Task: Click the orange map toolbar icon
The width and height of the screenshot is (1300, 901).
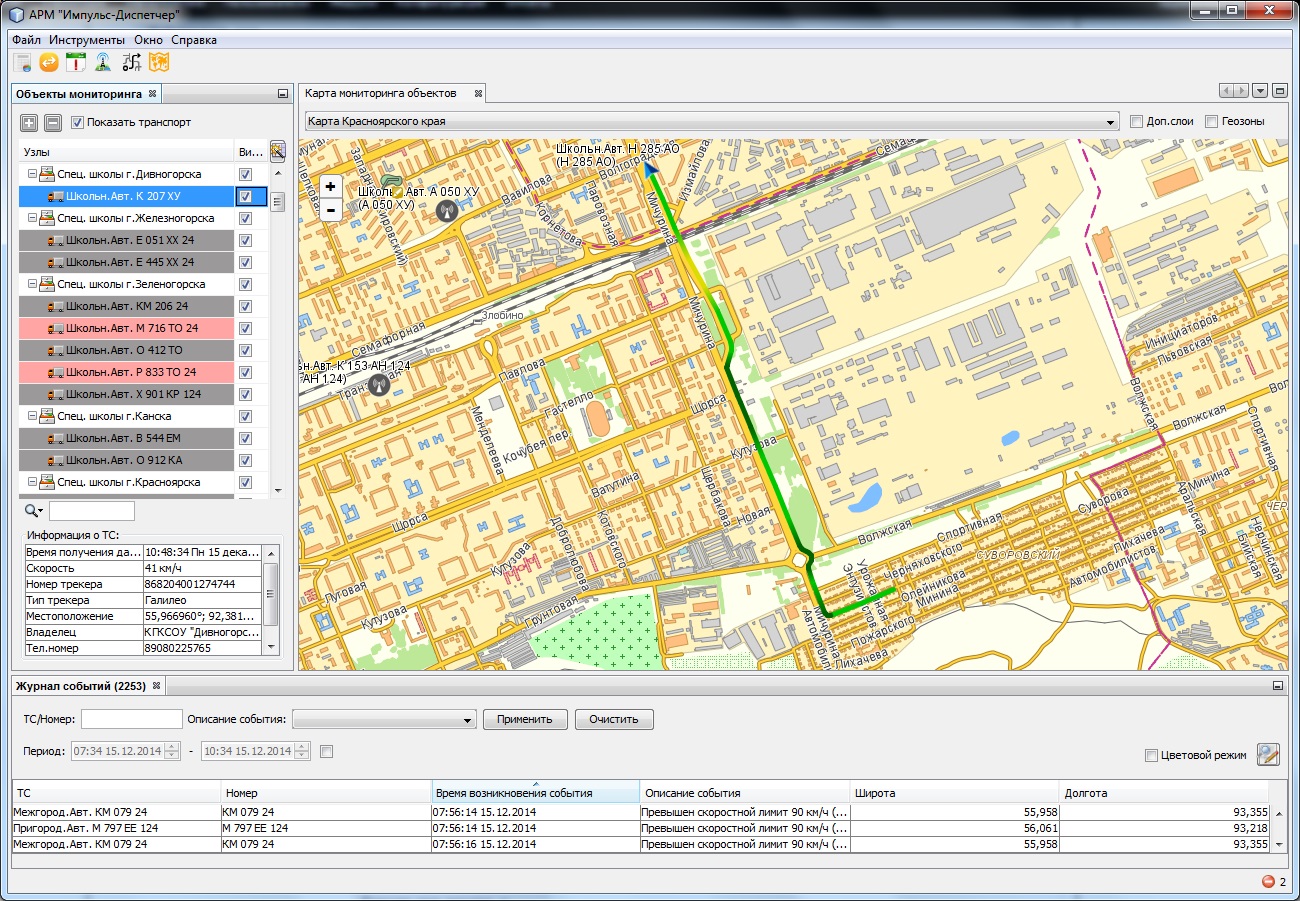Action: (158, 63)
